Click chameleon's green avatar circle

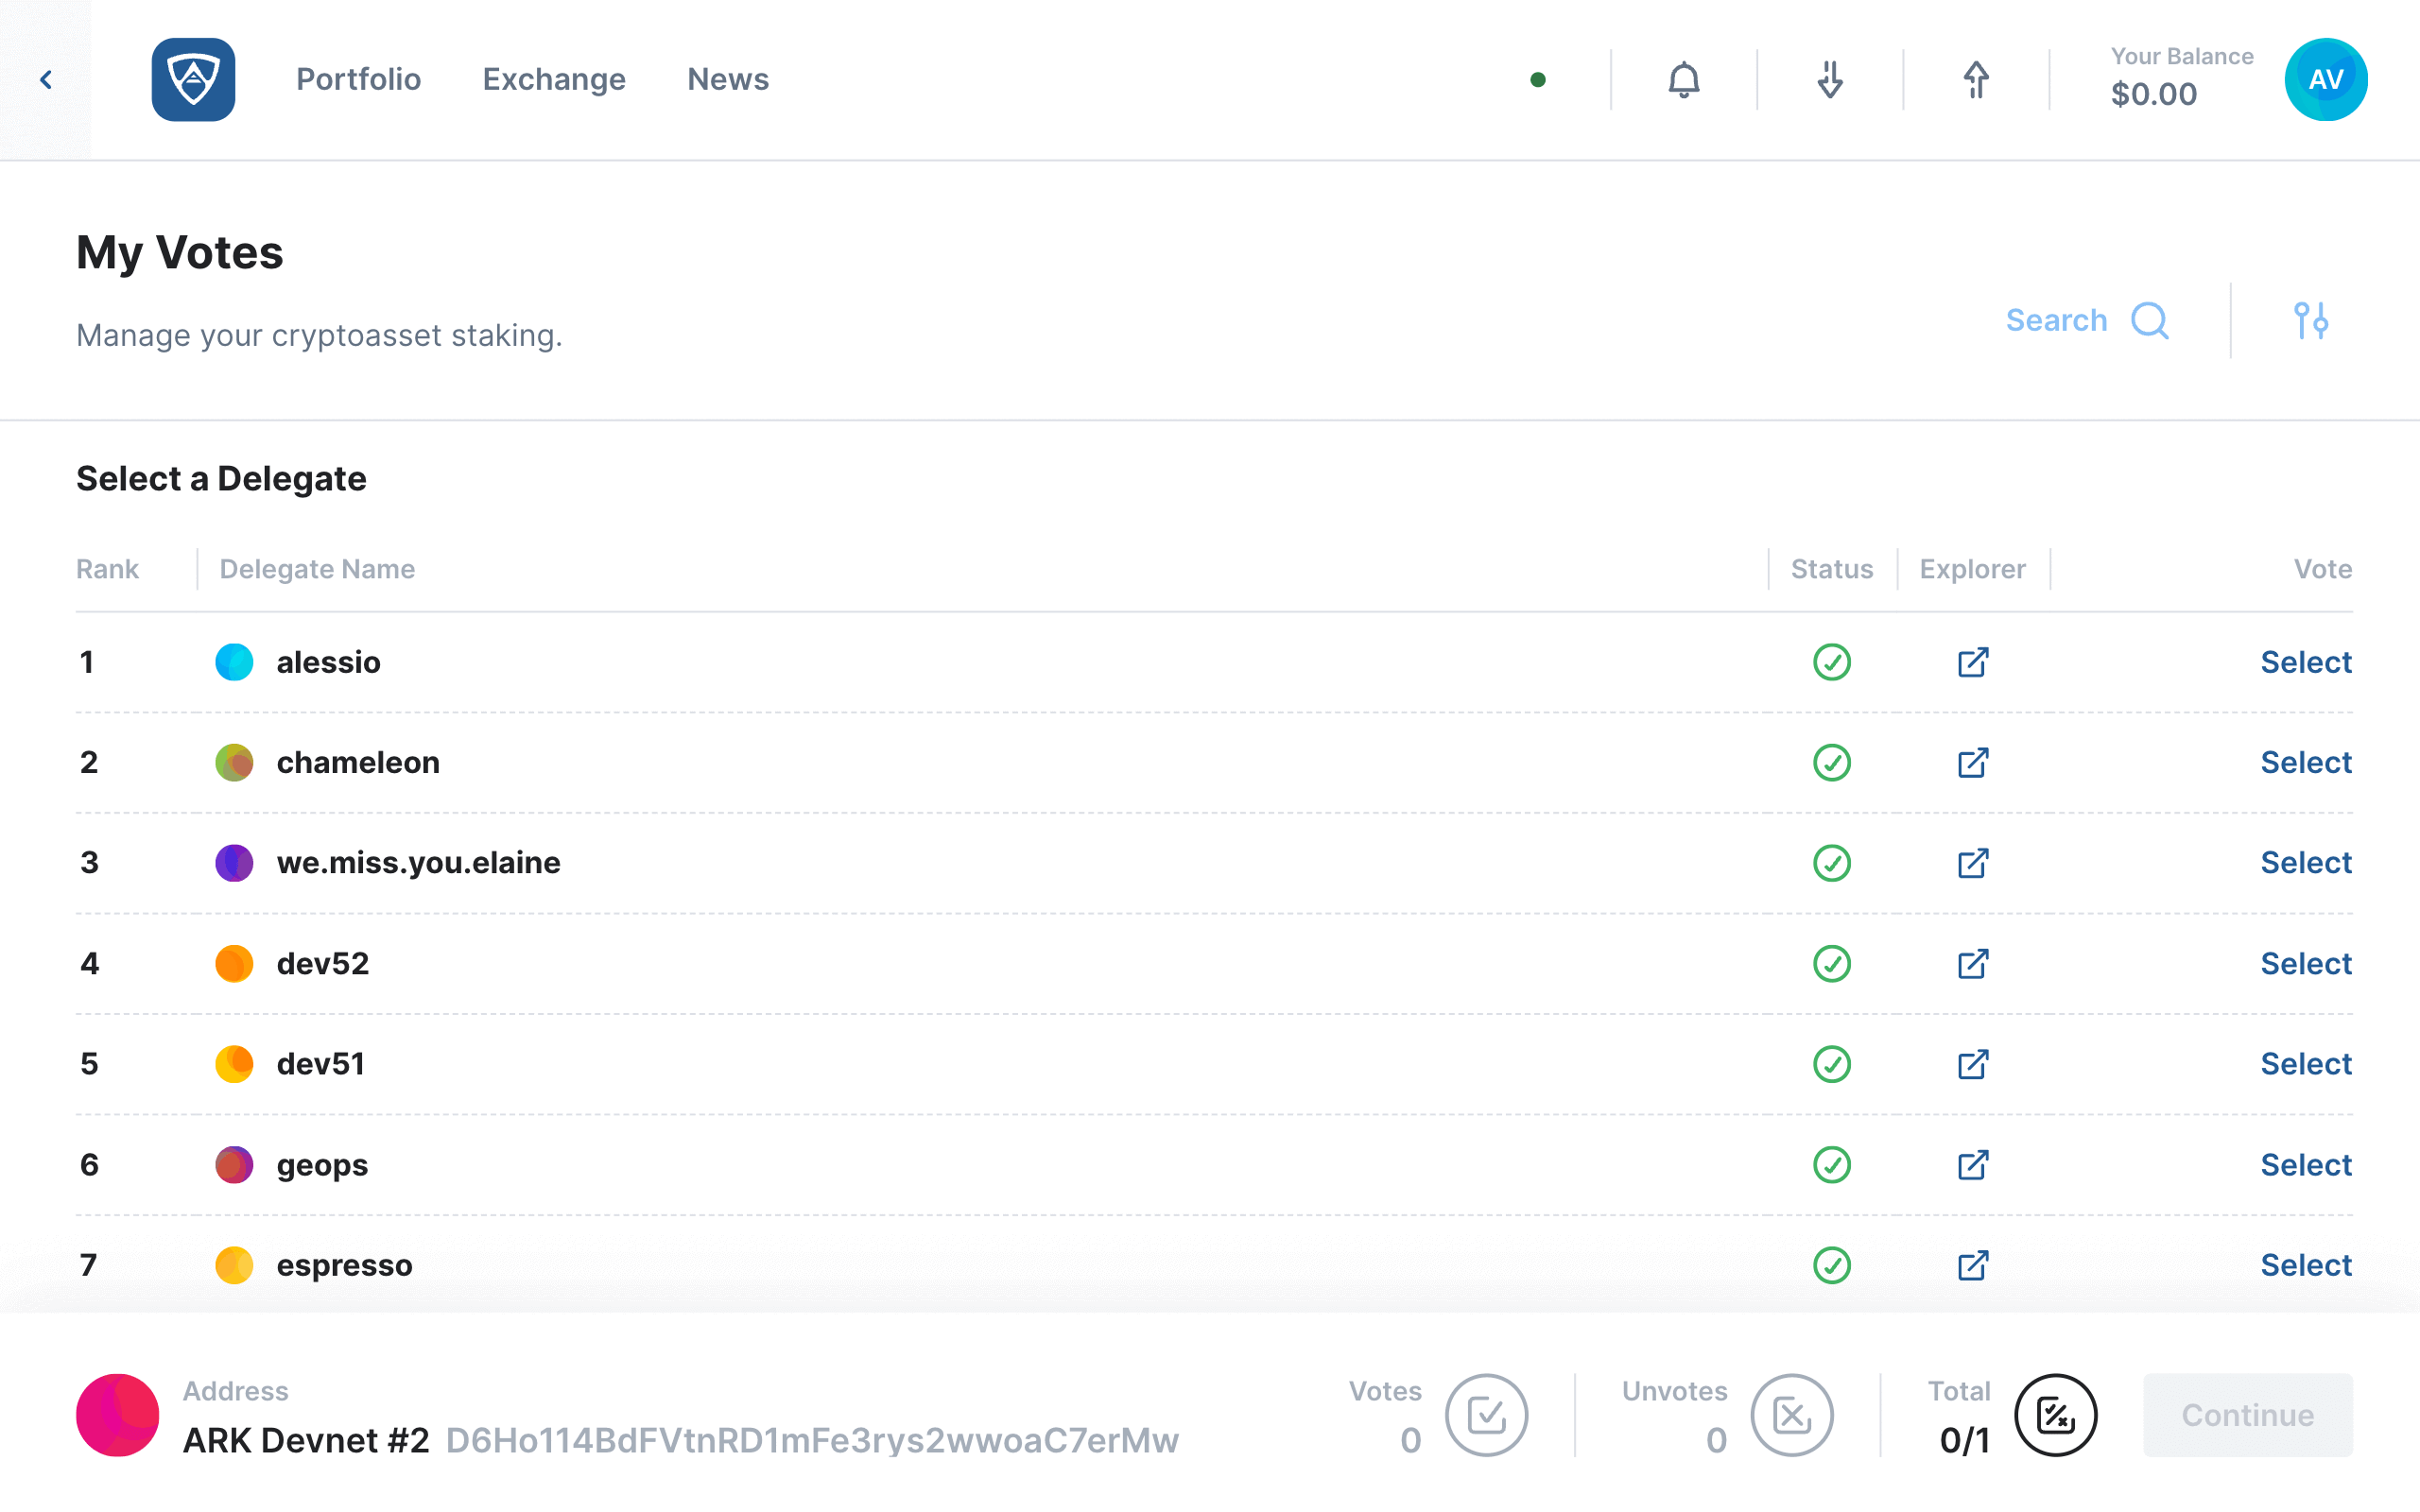[234, 763]
